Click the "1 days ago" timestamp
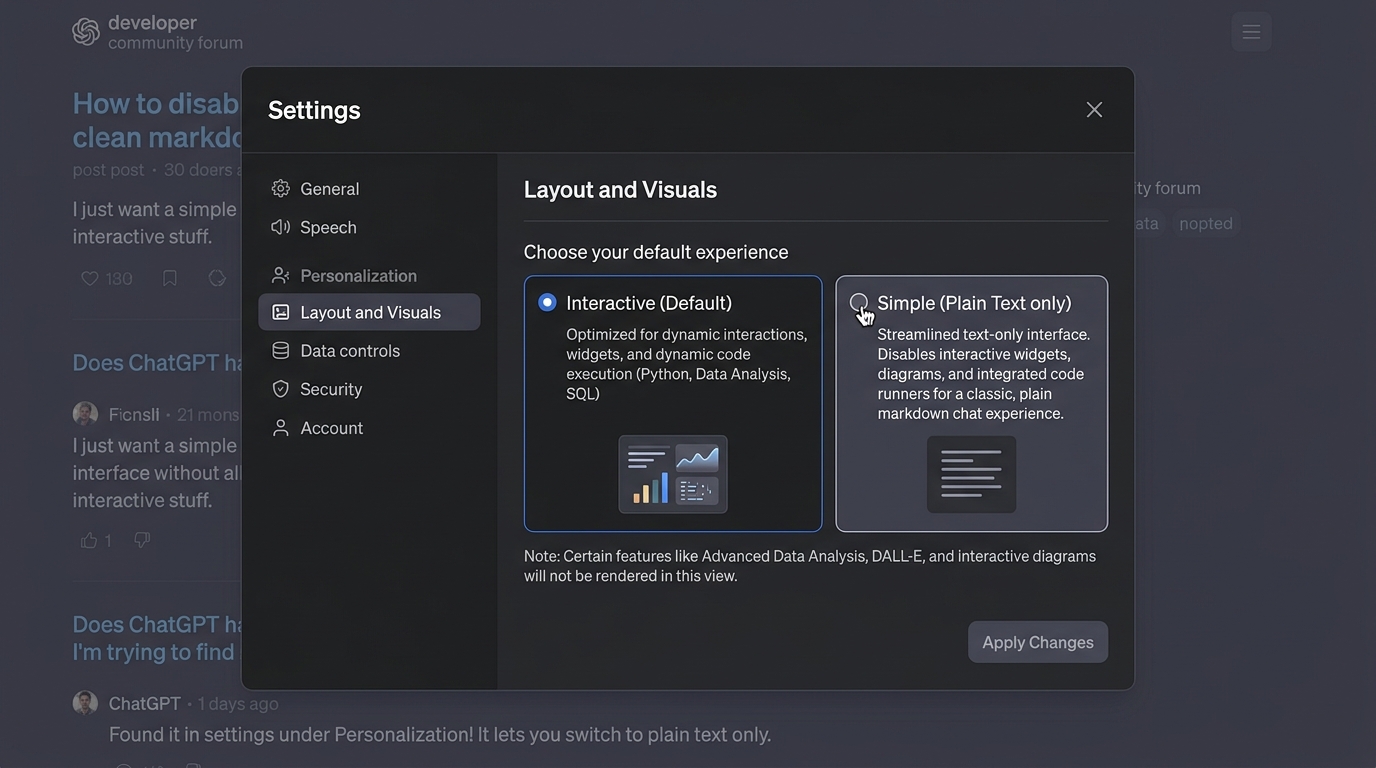The width and height of the screenshot is (1376, 768). point(238,703)
